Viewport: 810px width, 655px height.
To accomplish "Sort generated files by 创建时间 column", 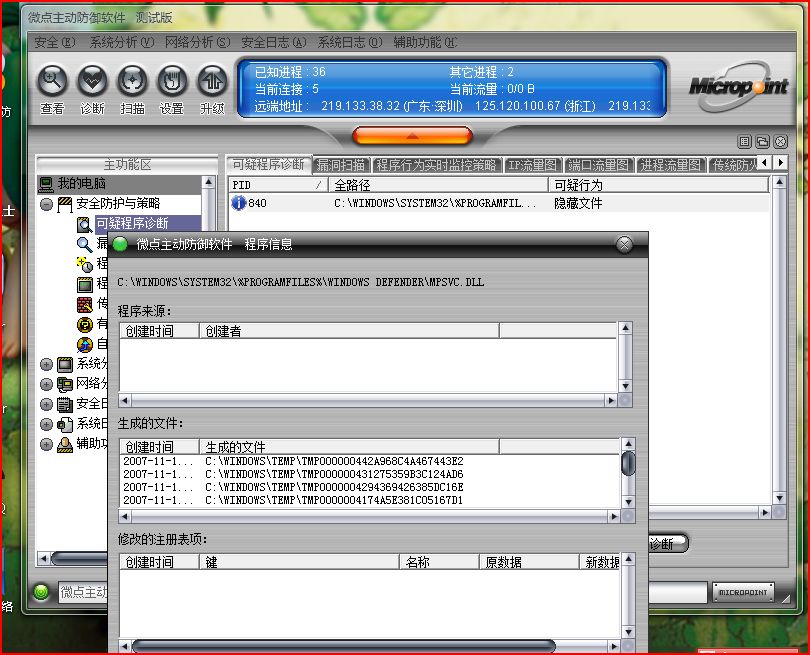I will tap(160, 446).
